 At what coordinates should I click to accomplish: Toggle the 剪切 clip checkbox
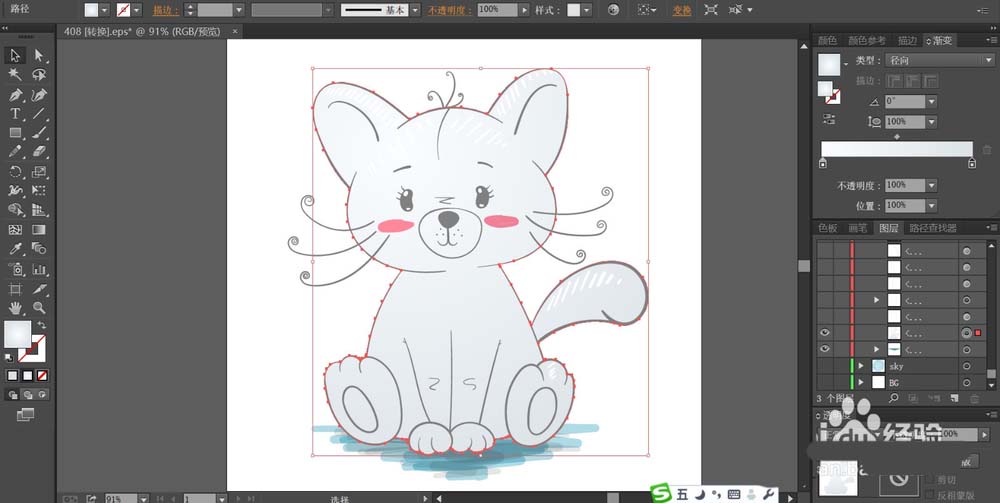932,479
